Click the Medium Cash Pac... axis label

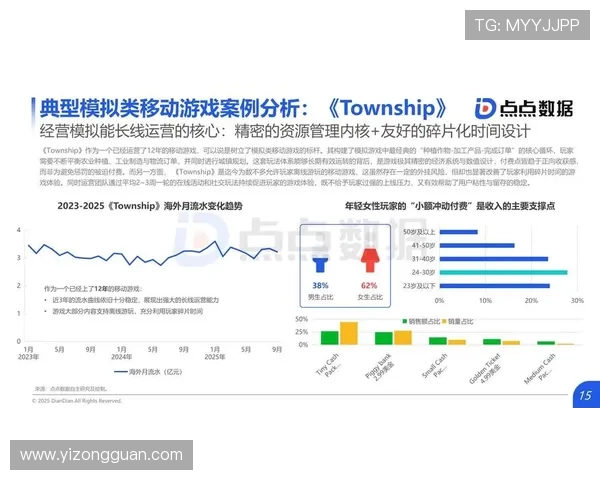pos(541,369)
